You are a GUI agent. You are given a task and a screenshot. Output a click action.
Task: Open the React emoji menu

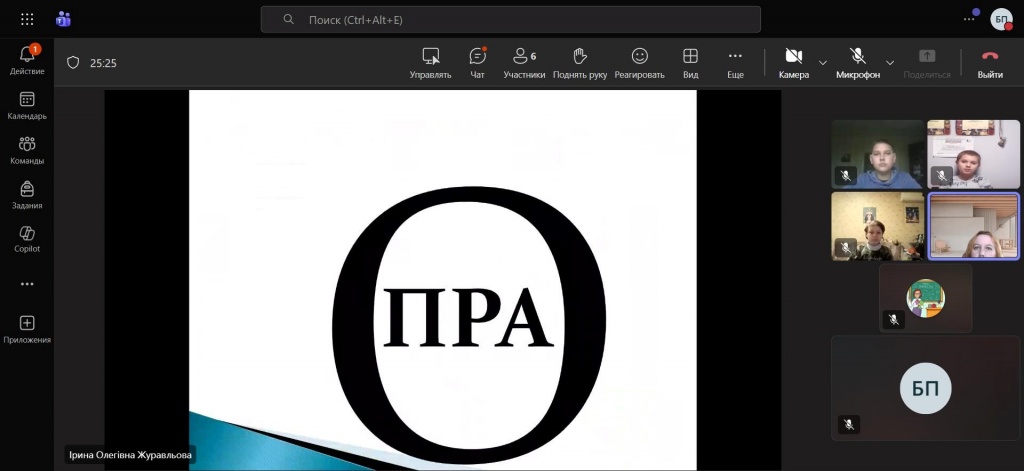click(x=639, y=62)
